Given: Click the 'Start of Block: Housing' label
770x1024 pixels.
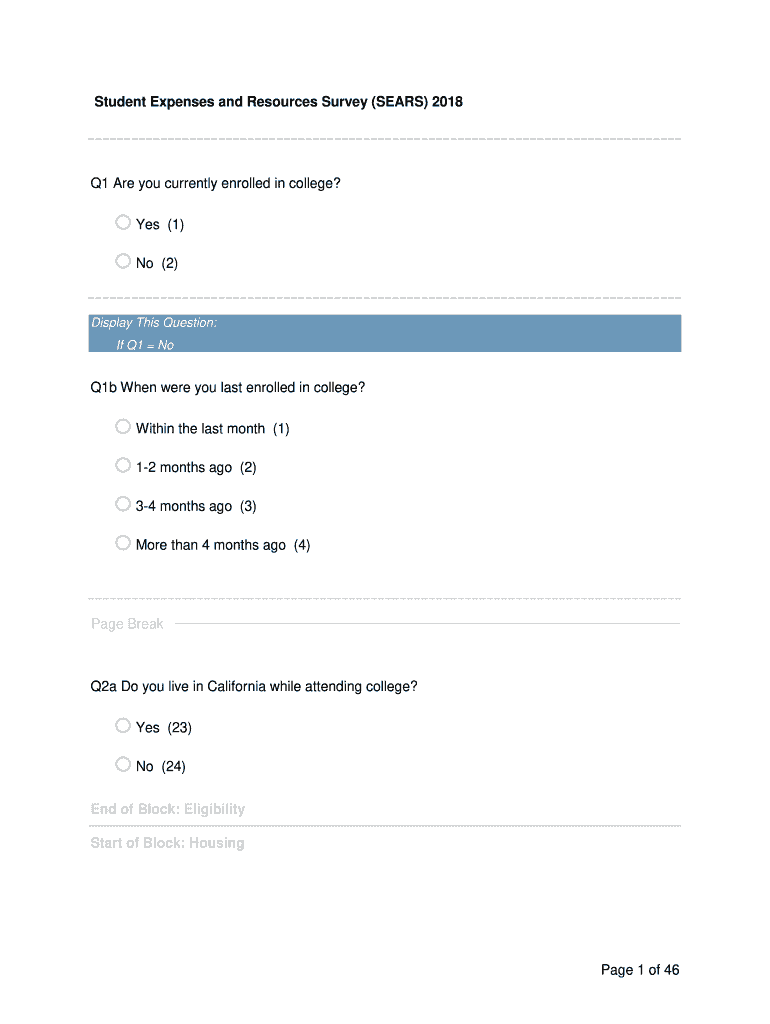Looking at the screenshot, I should click(x=168, y=843).
